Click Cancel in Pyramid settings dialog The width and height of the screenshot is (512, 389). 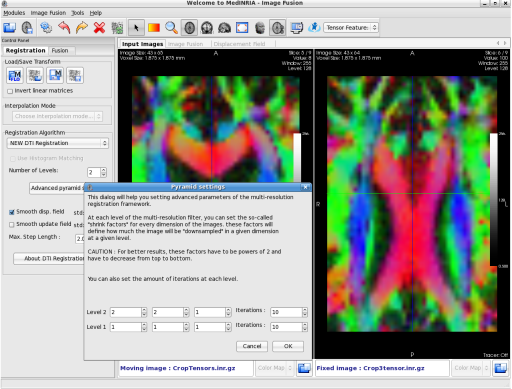click(x=252, y=346)
